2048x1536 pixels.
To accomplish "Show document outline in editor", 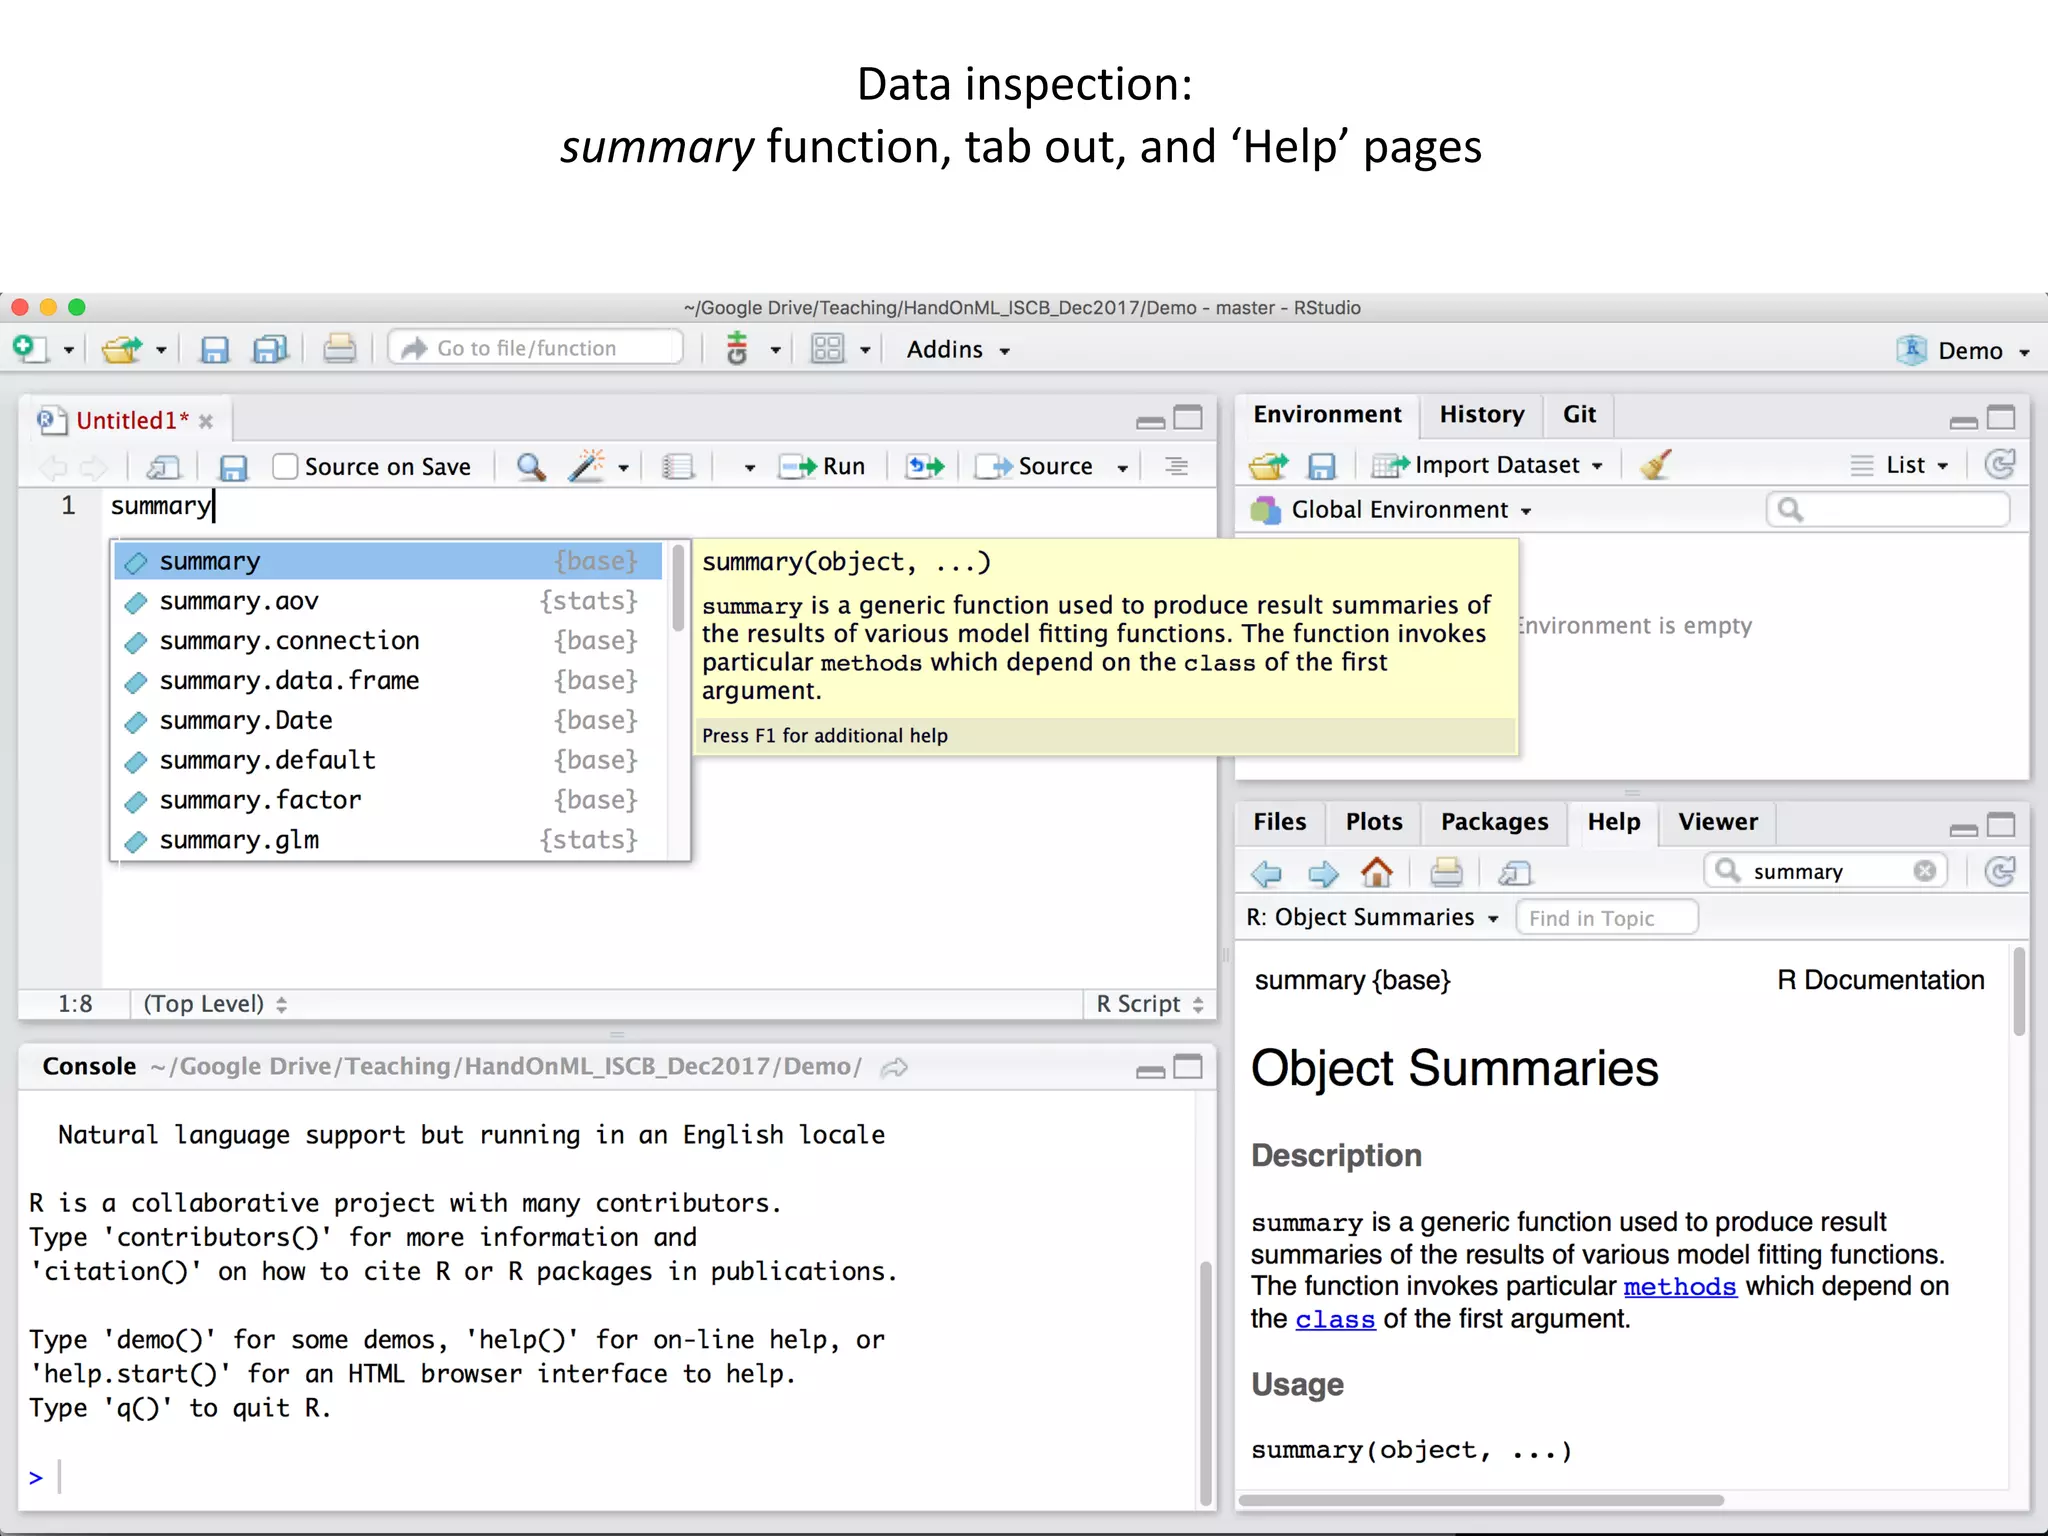I will tap(1177, 466).
